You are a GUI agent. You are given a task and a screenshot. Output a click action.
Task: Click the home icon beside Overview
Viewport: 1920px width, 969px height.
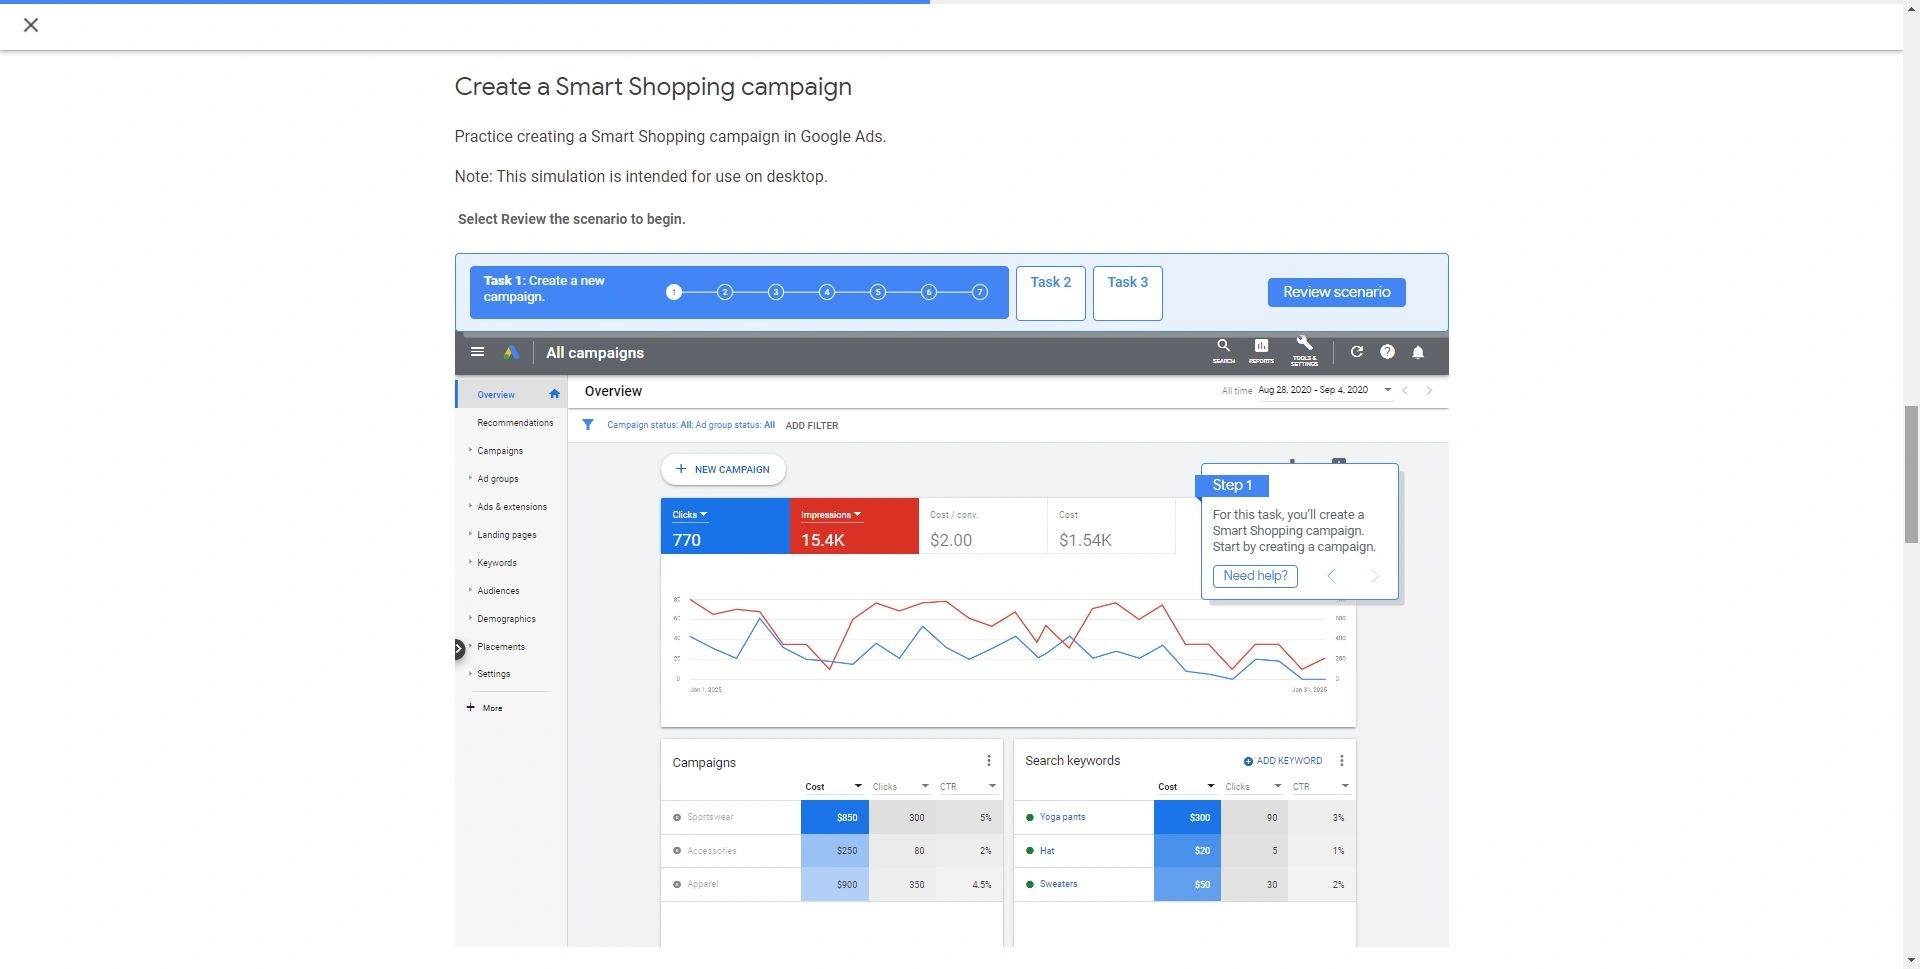click(554, 394)
